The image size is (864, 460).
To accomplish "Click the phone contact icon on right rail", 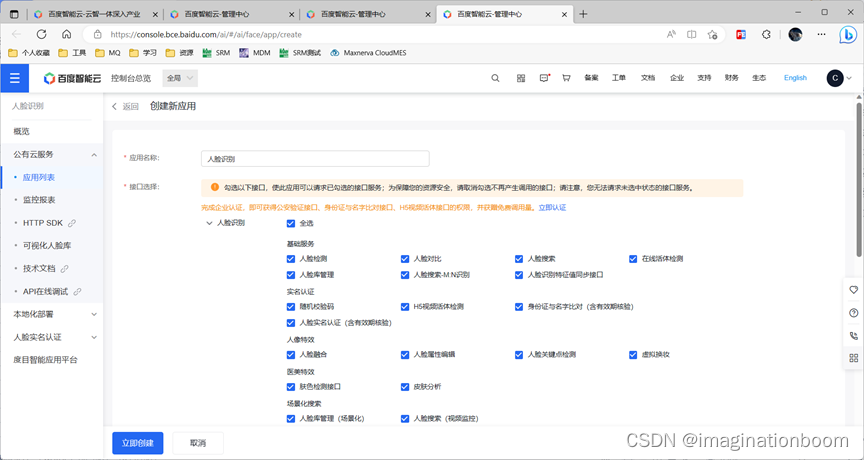I will pyautogui.click(x=854, y=335).
